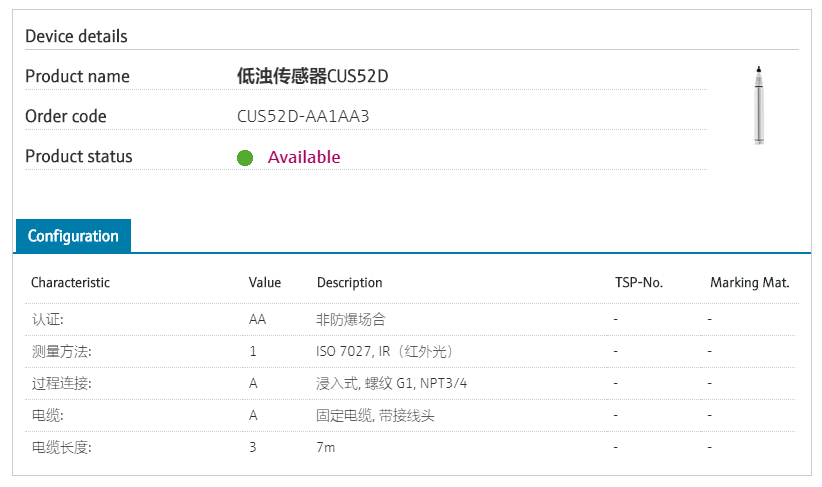Screen dimensions: 822x487
Task: Open the Configuration tab
Action: (x=73, y=236)
